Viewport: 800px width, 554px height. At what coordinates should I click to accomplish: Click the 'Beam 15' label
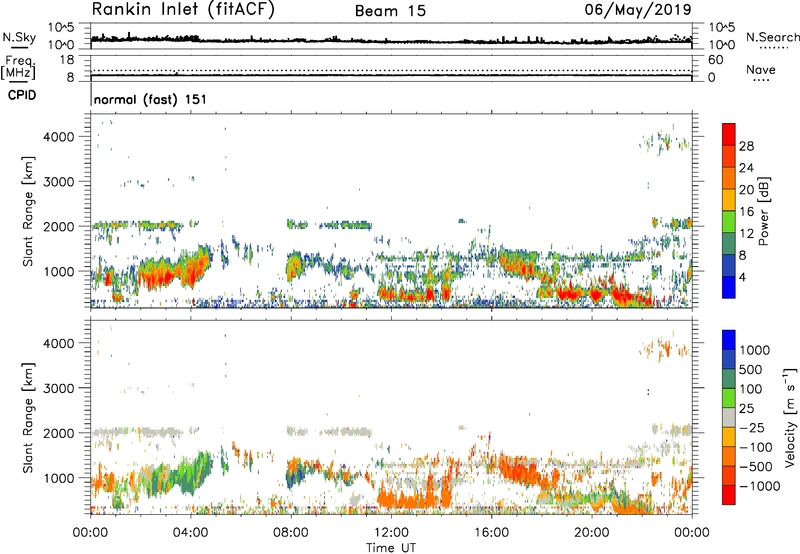click(390, 11)
